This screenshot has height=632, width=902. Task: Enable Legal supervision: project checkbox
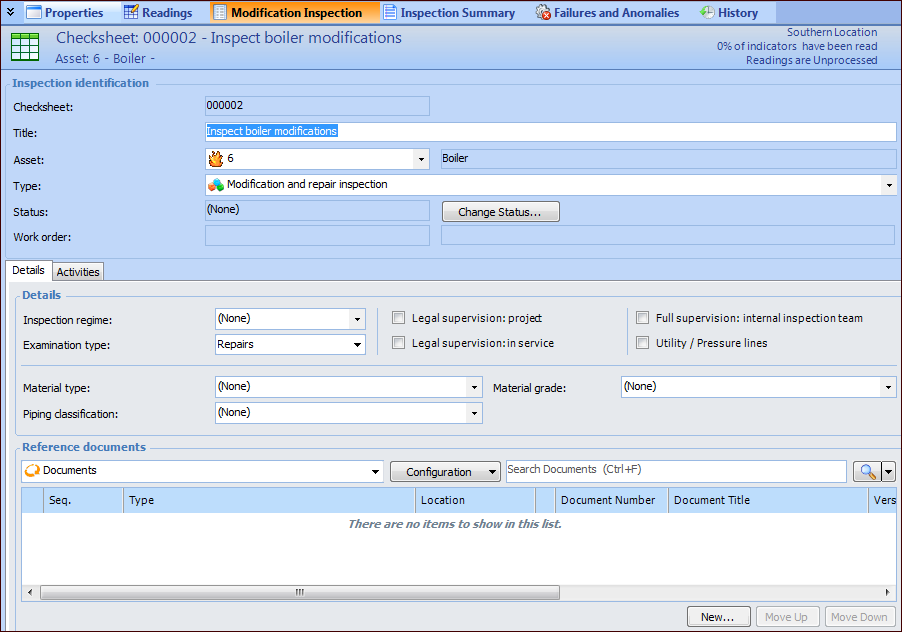[x=399, y=318]
